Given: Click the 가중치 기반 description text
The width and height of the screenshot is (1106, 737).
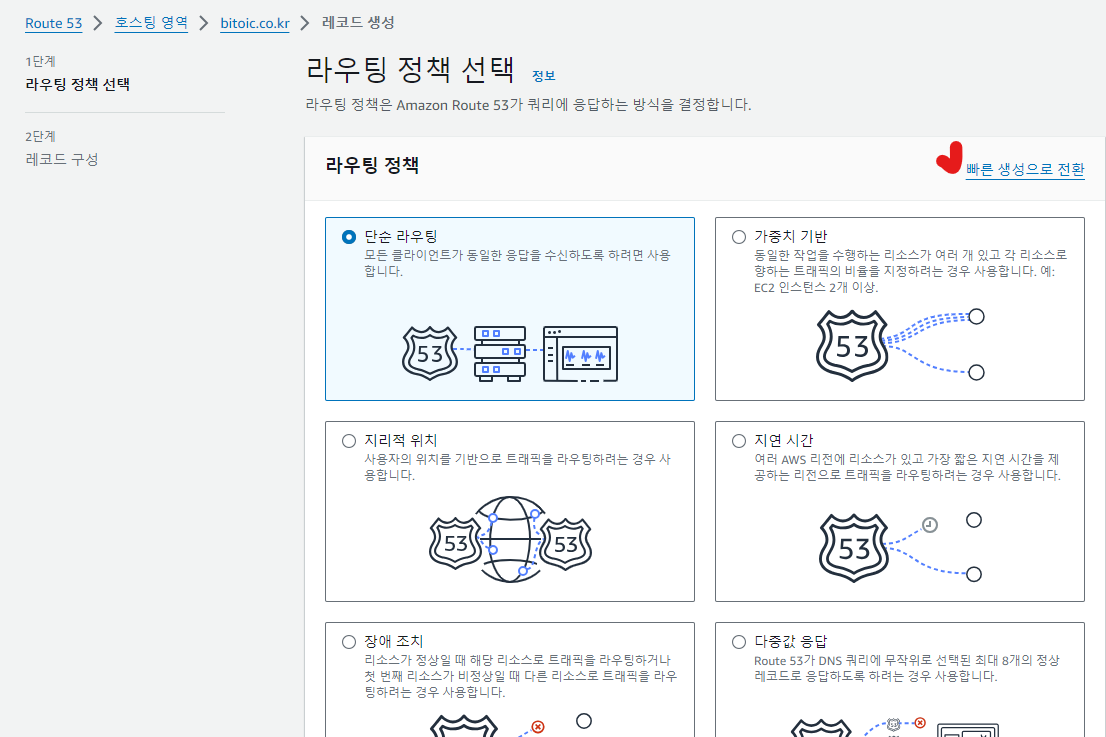Looking at the screenshot, I should (911, 271).
